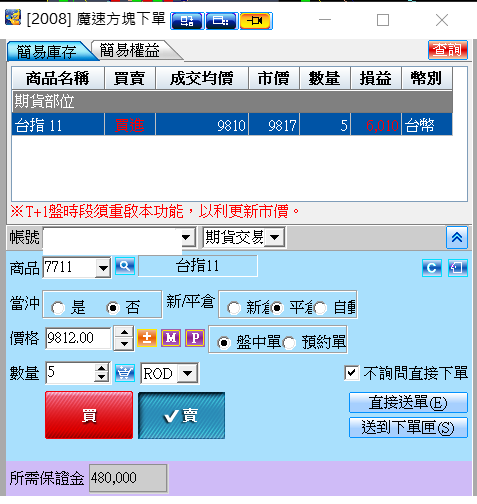Click the 9810 average price cell
477x504 pixels.
point(202,125)
